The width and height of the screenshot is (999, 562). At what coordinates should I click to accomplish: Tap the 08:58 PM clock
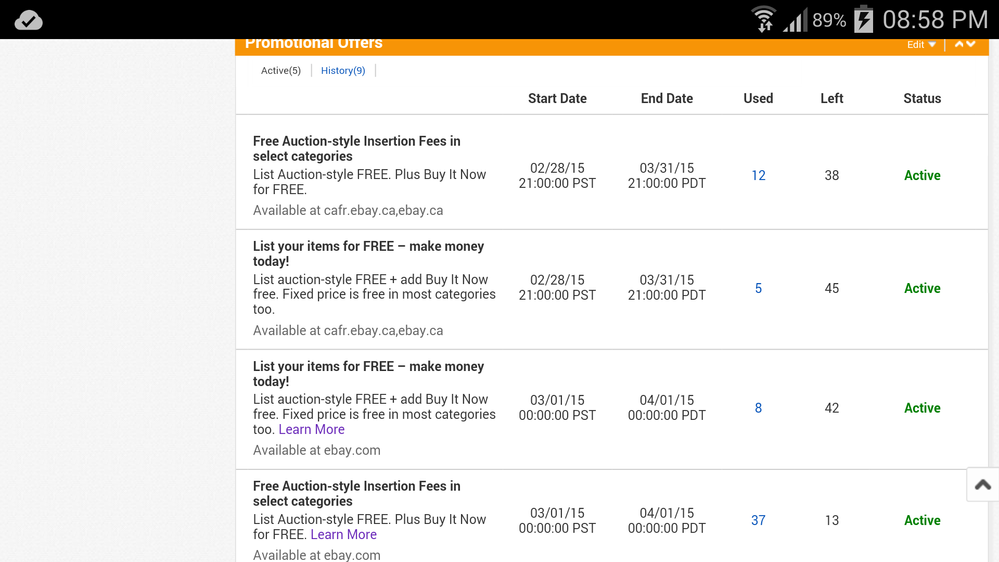(x=935, y=20)
